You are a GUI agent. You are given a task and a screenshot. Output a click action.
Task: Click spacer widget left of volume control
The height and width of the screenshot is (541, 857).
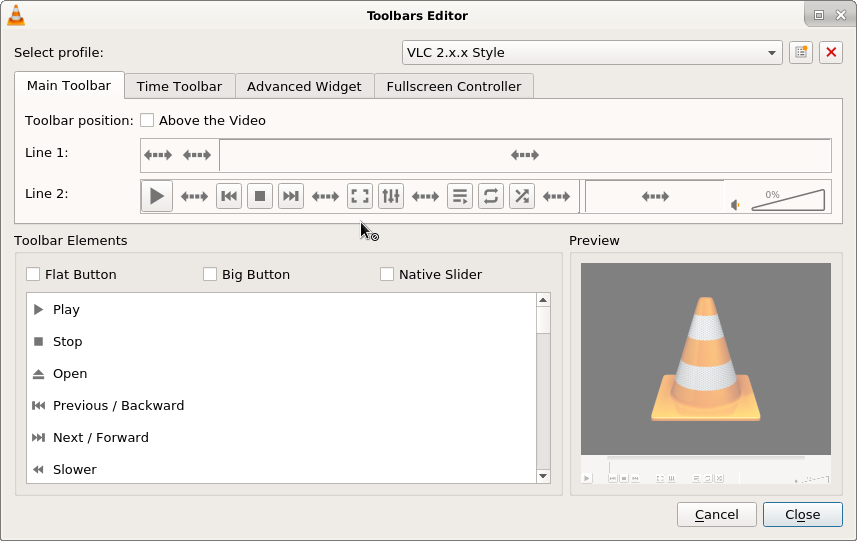(x=655, y=196)
